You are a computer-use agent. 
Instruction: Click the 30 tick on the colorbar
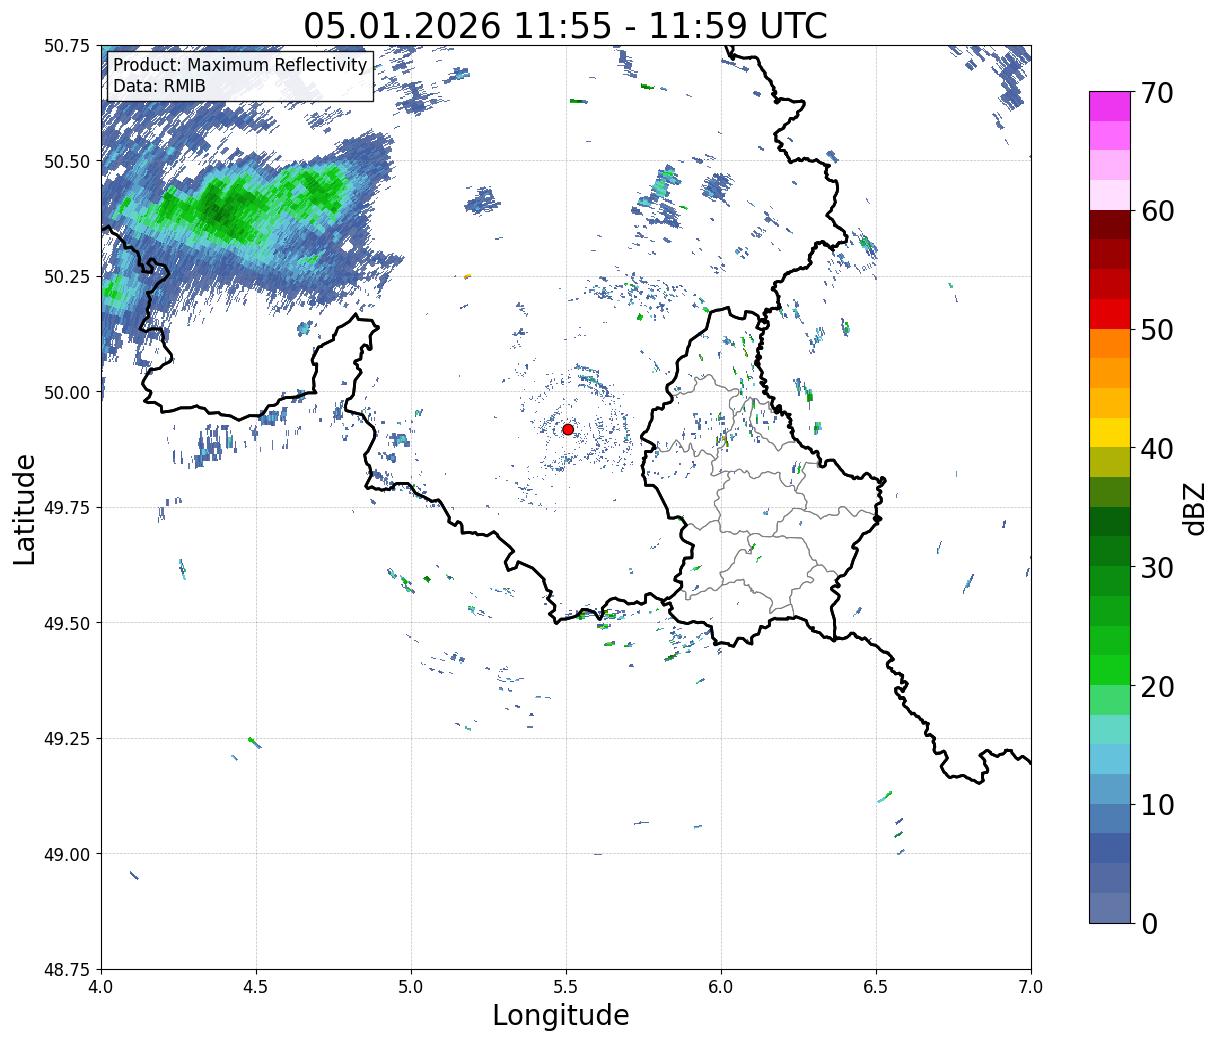(1156, 567)
